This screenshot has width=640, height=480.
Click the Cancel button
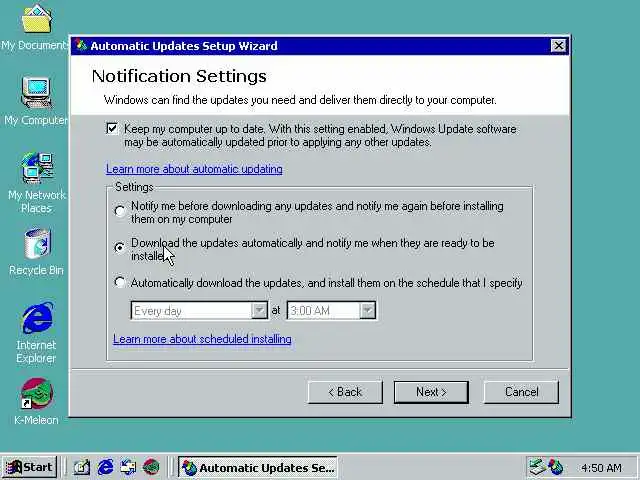click(521, 392)
